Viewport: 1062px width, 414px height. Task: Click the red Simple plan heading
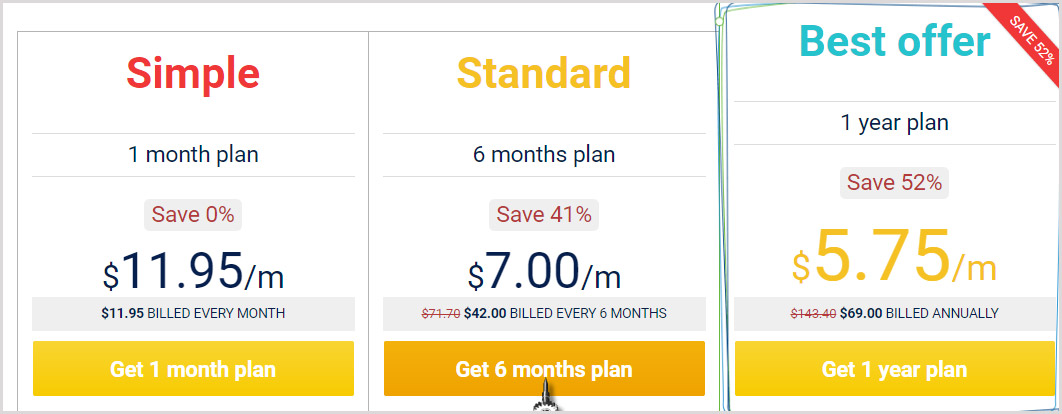pyautogui.click(x=193, y=73)
